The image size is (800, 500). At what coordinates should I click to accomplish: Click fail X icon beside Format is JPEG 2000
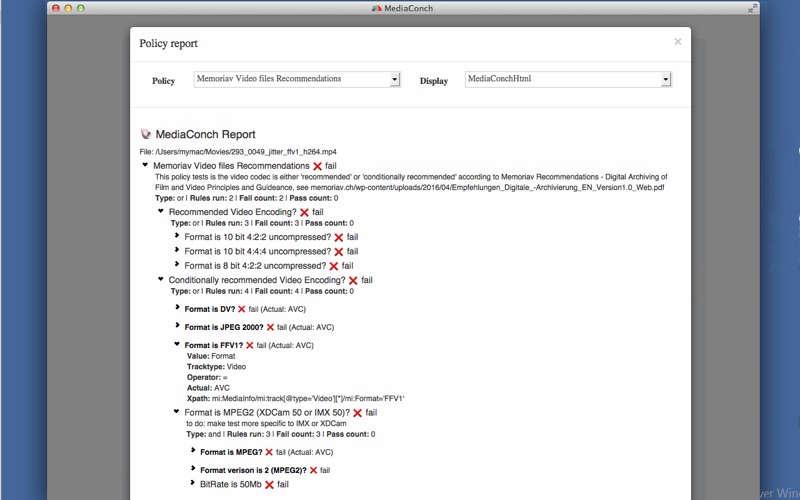click(270, 328)
